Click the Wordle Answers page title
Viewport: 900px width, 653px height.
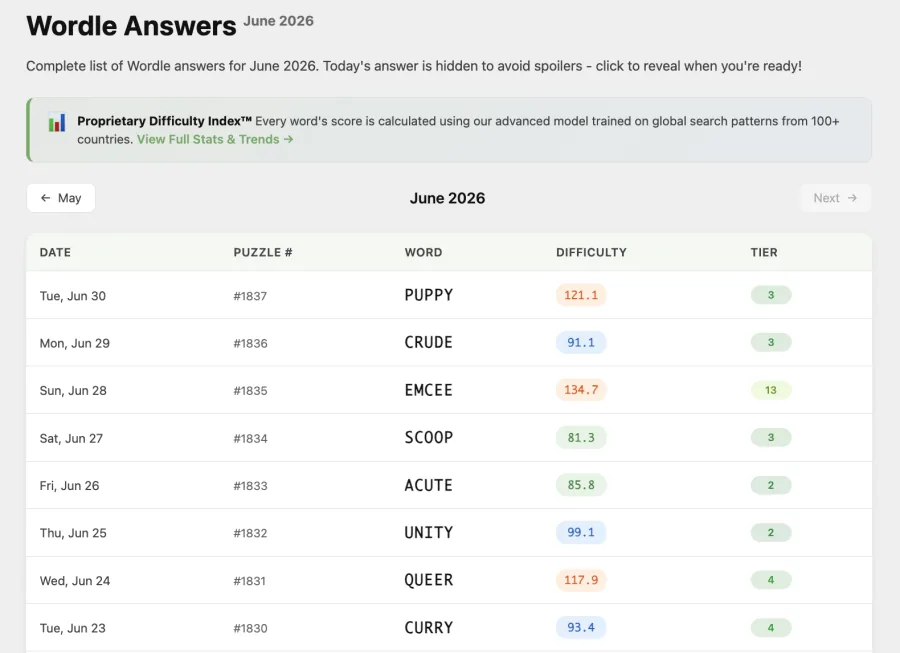pyautogui.click(x=131, y=26)
